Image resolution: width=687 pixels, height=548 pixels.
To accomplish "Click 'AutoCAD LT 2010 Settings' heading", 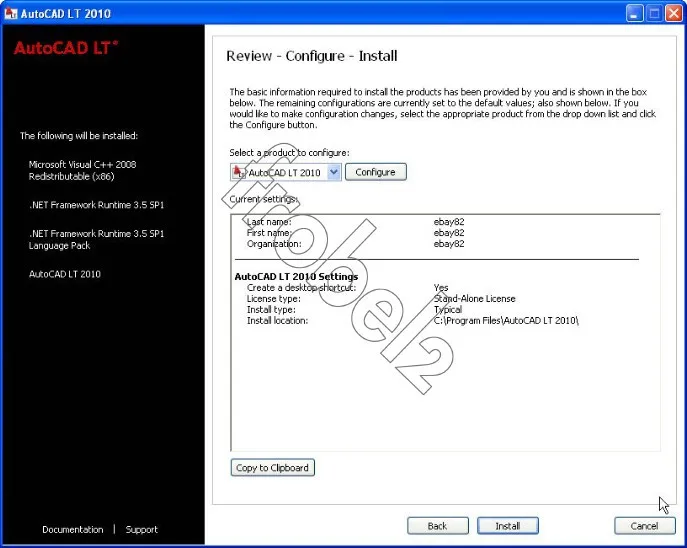I will click(296, 277).
